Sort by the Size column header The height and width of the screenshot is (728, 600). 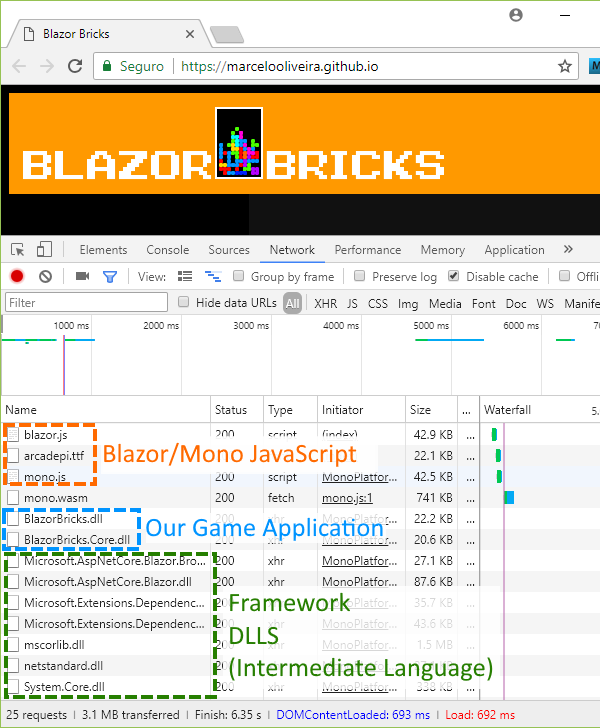coord(431,410)
